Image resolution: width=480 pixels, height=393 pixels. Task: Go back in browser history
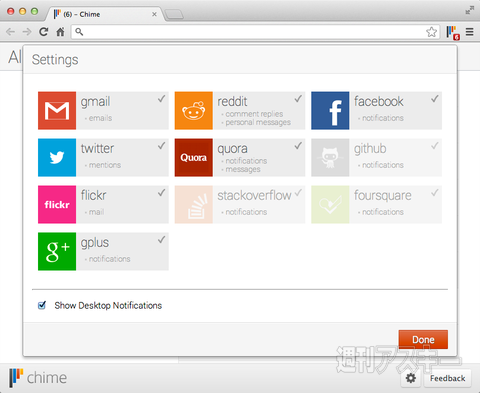[x=11, y=32]
